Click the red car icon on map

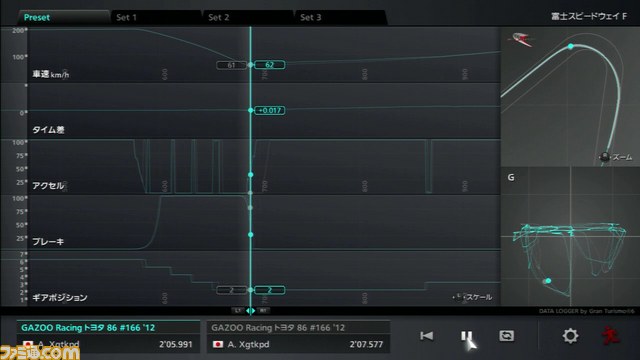(x=521, y=39)
